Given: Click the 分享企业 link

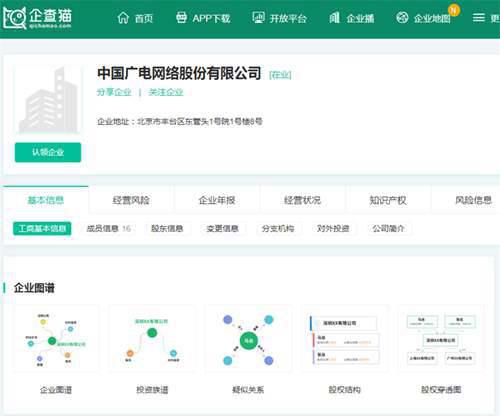Looking at the screenshot, I should click(x=114, y=92).
